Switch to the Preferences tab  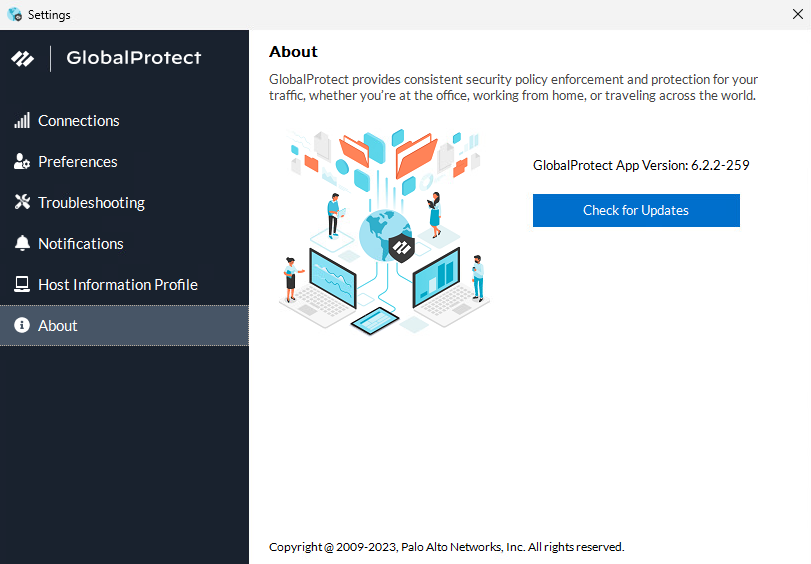(x=78, y=162)
